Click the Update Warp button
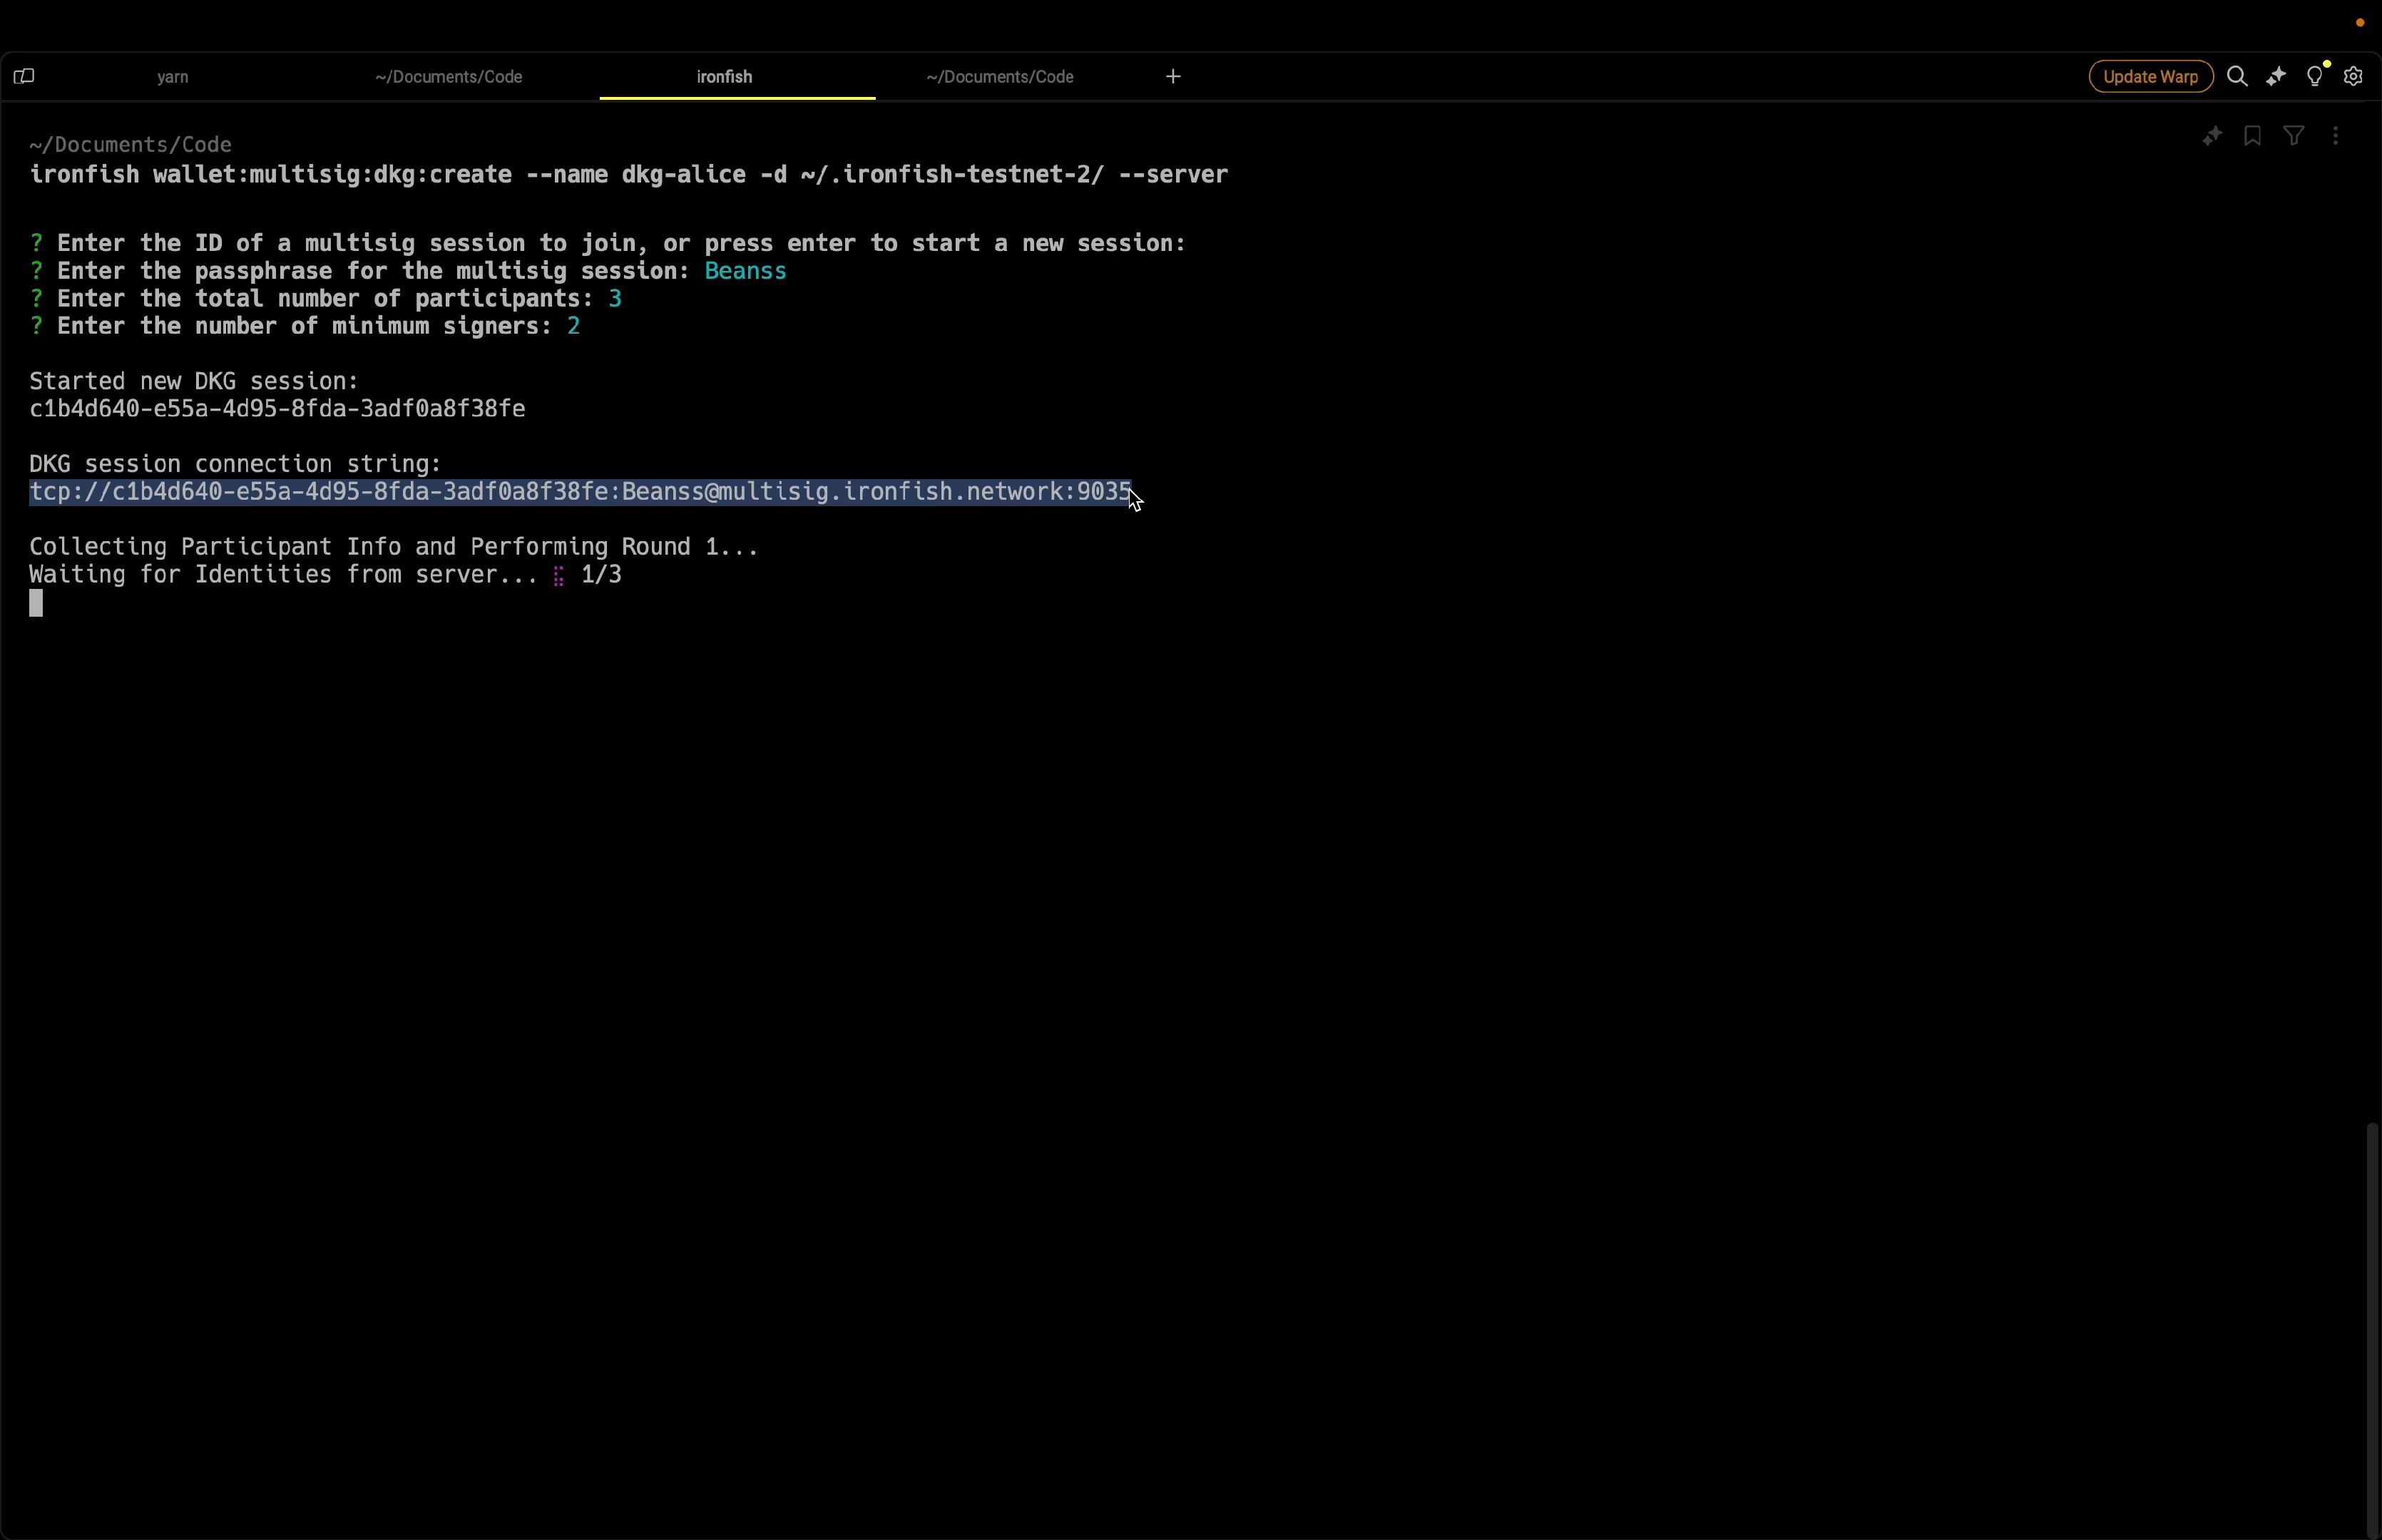This screenshot has width=2382, height=1540. pos(2150,77)
